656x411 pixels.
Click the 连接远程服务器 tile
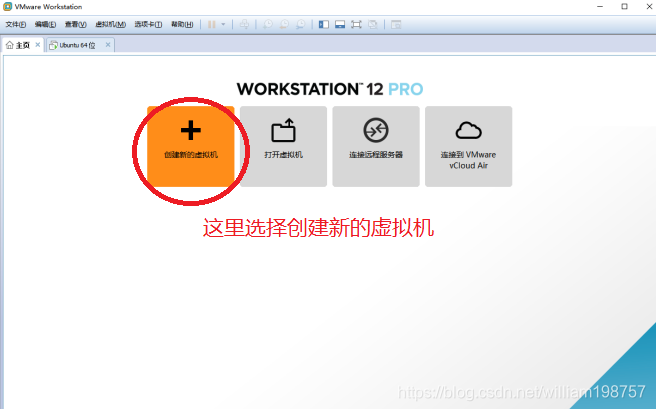(376, 146)
